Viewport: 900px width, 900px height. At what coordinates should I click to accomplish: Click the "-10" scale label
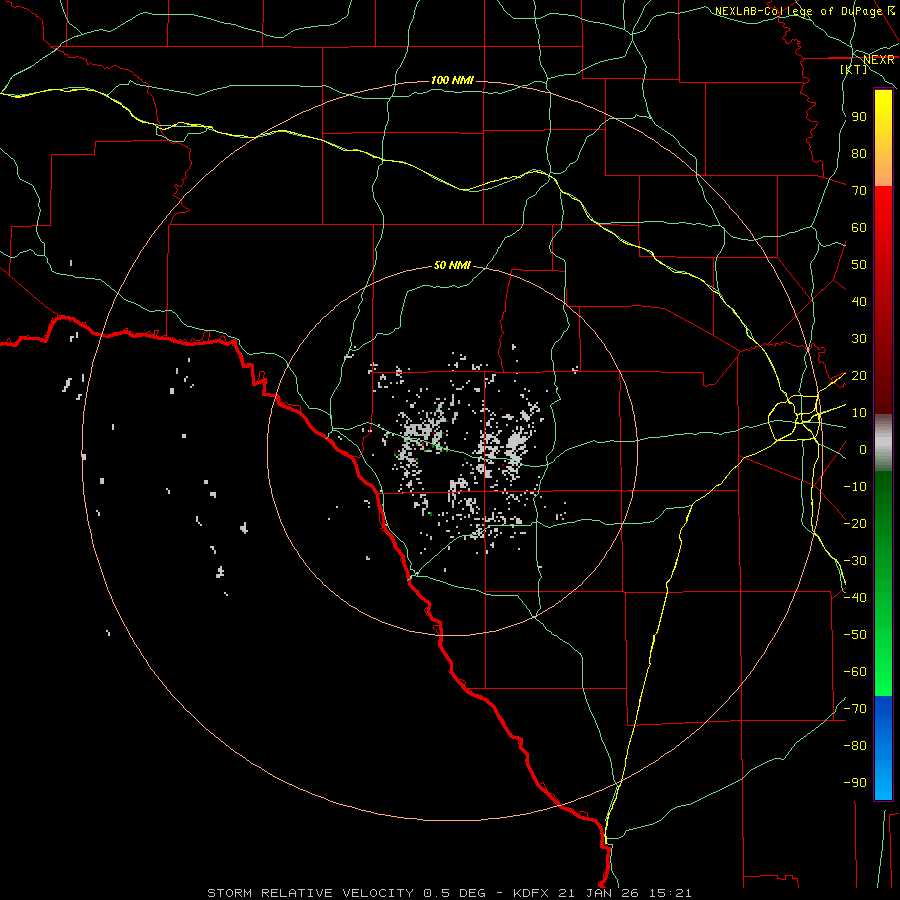(x=855, y=487)
